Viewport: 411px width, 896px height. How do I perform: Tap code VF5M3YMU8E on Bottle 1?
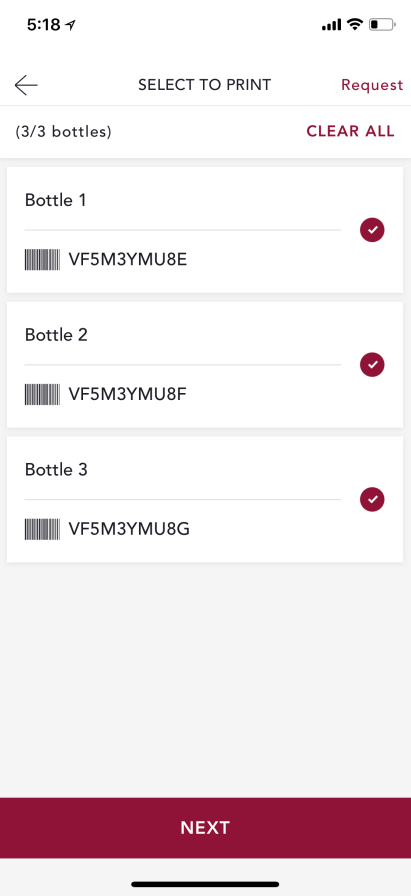(127, 260)
